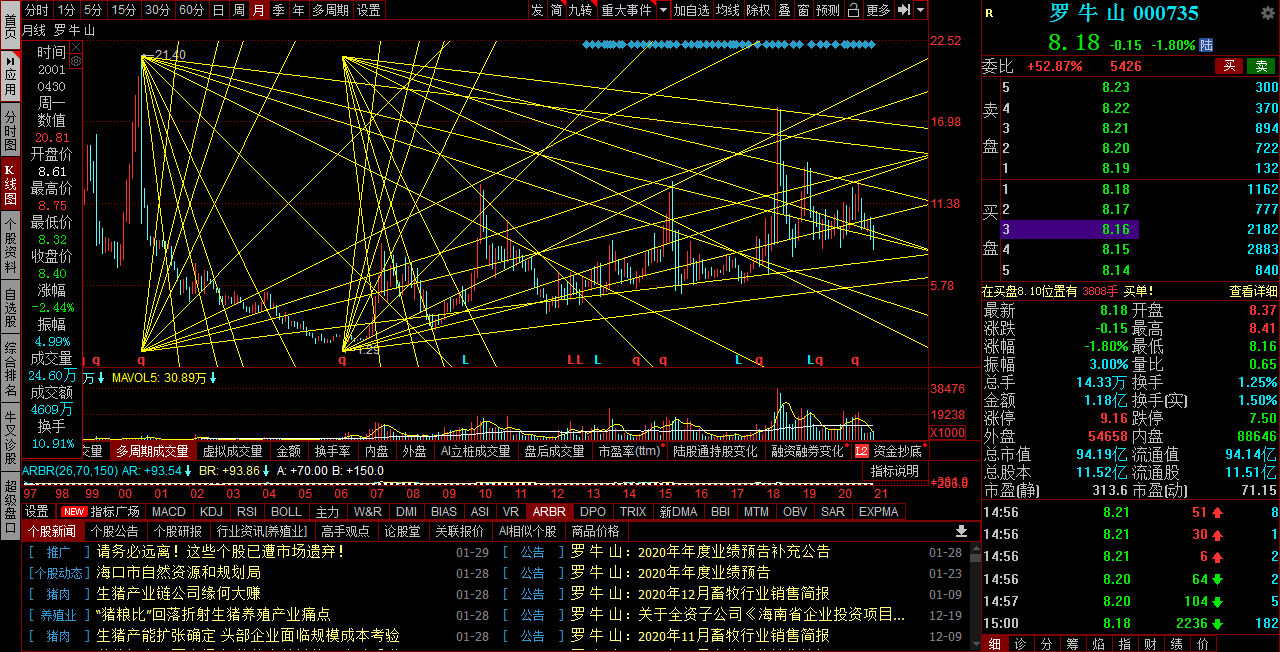Switch chart to 周 weekly period
This screenshot has width=1280, height=652.
pos(238,10)
